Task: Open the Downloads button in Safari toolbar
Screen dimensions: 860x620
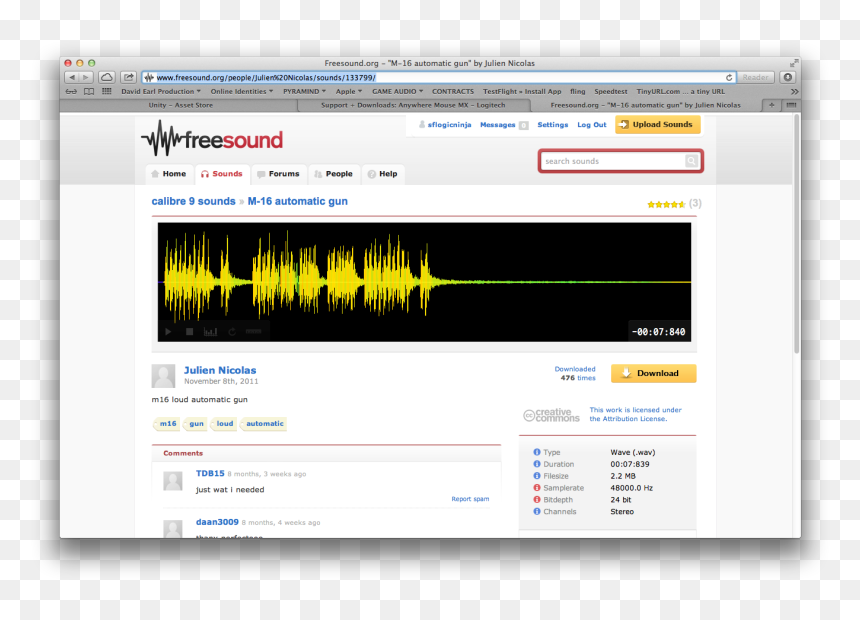Action: pyautogui.click(x=788, y=77)
